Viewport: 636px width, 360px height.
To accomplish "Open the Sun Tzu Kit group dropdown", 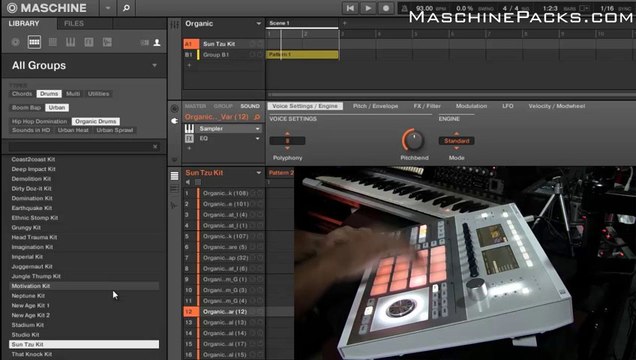I will click(x=258, y=173).
